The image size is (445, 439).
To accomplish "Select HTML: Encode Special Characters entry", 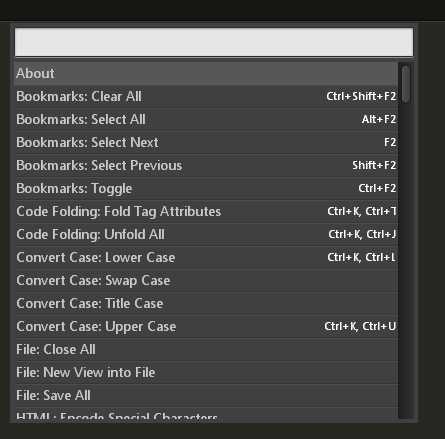I will (x=206, y=414).
